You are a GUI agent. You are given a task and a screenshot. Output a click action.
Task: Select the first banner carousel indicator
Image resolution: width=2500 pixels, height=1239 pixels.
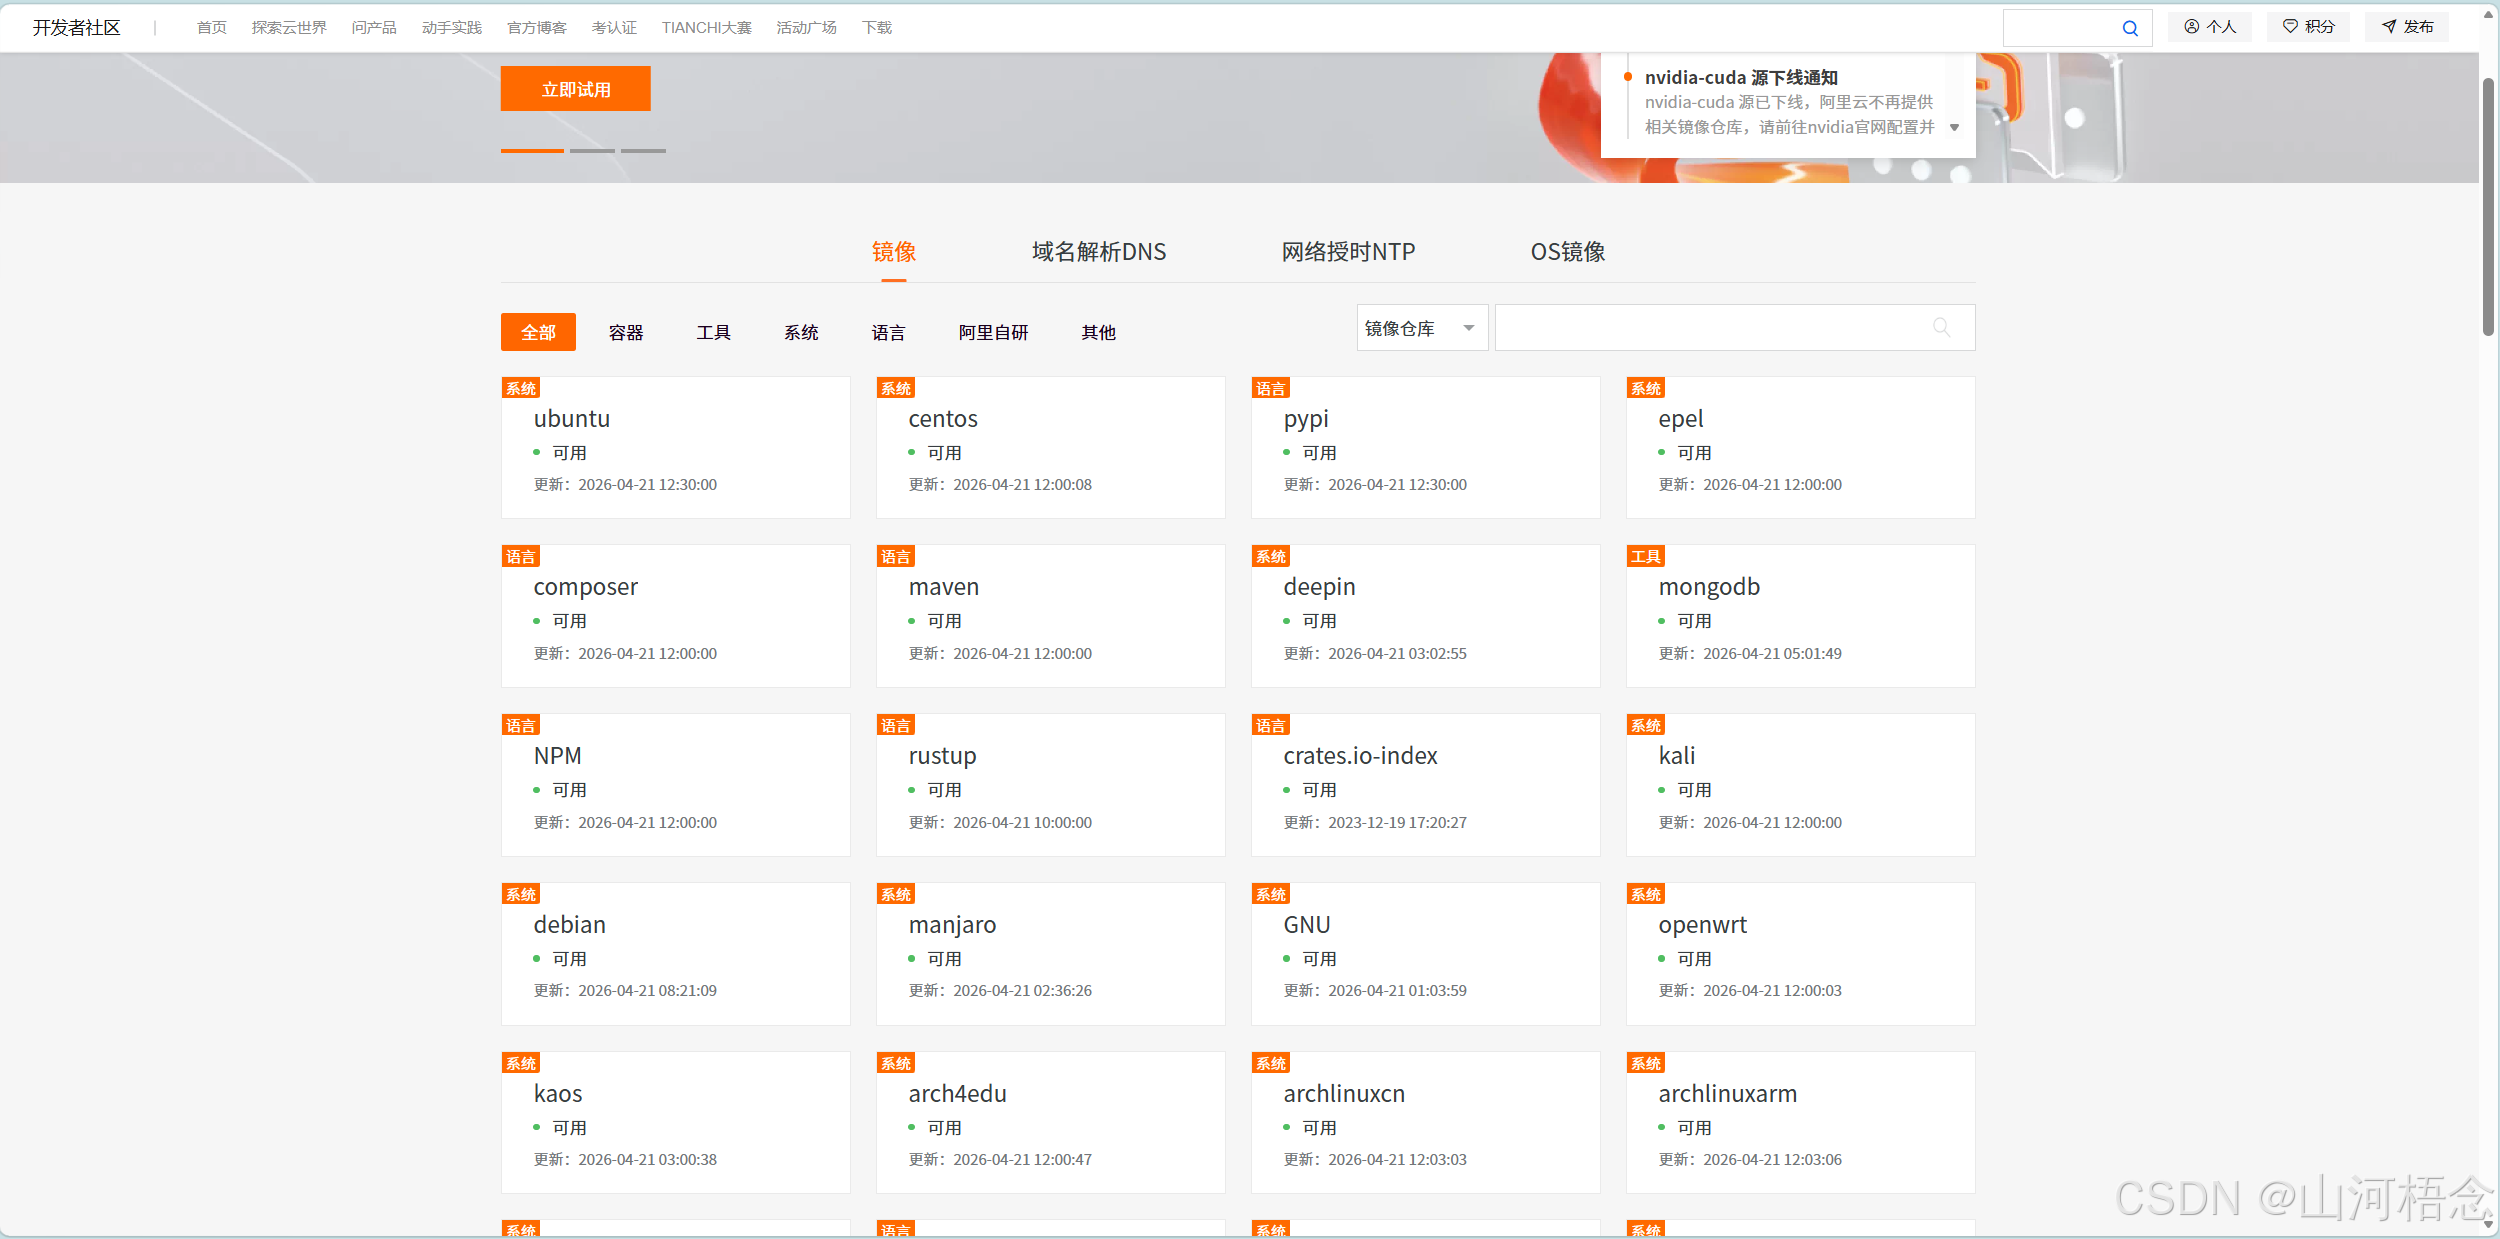click(x=532, y=151)
